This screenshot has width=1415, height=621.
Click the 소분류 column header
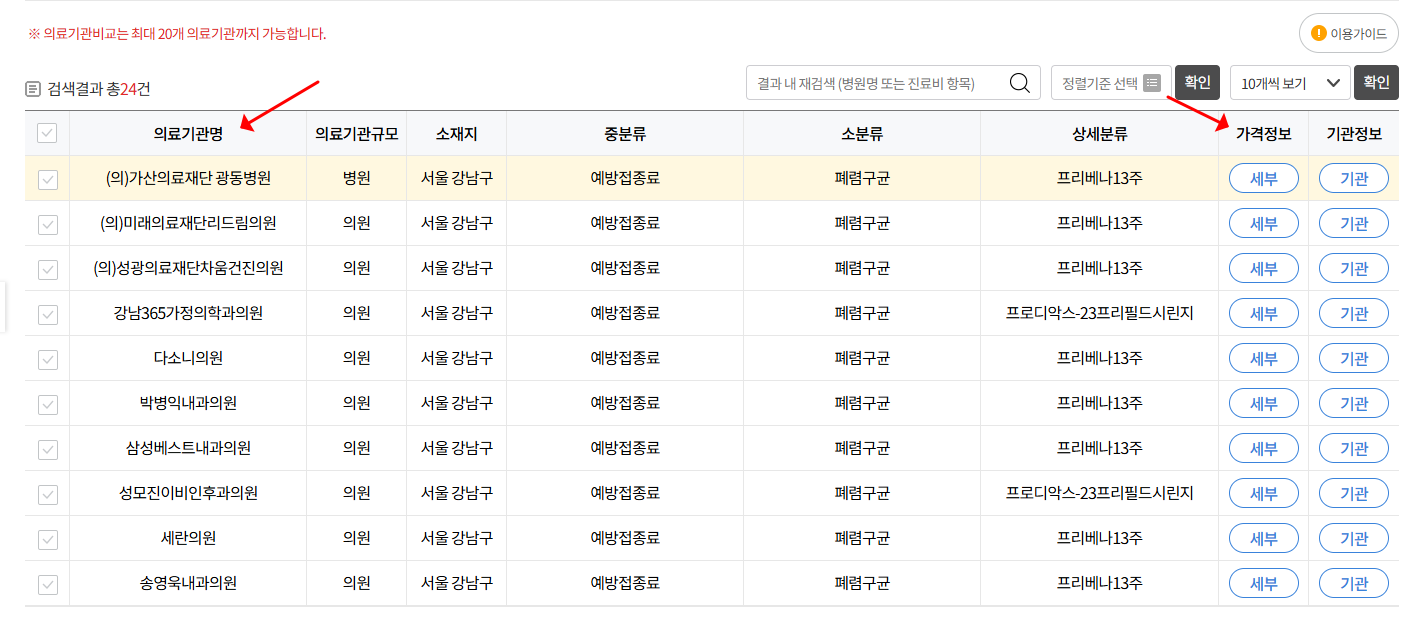[862, 133]
